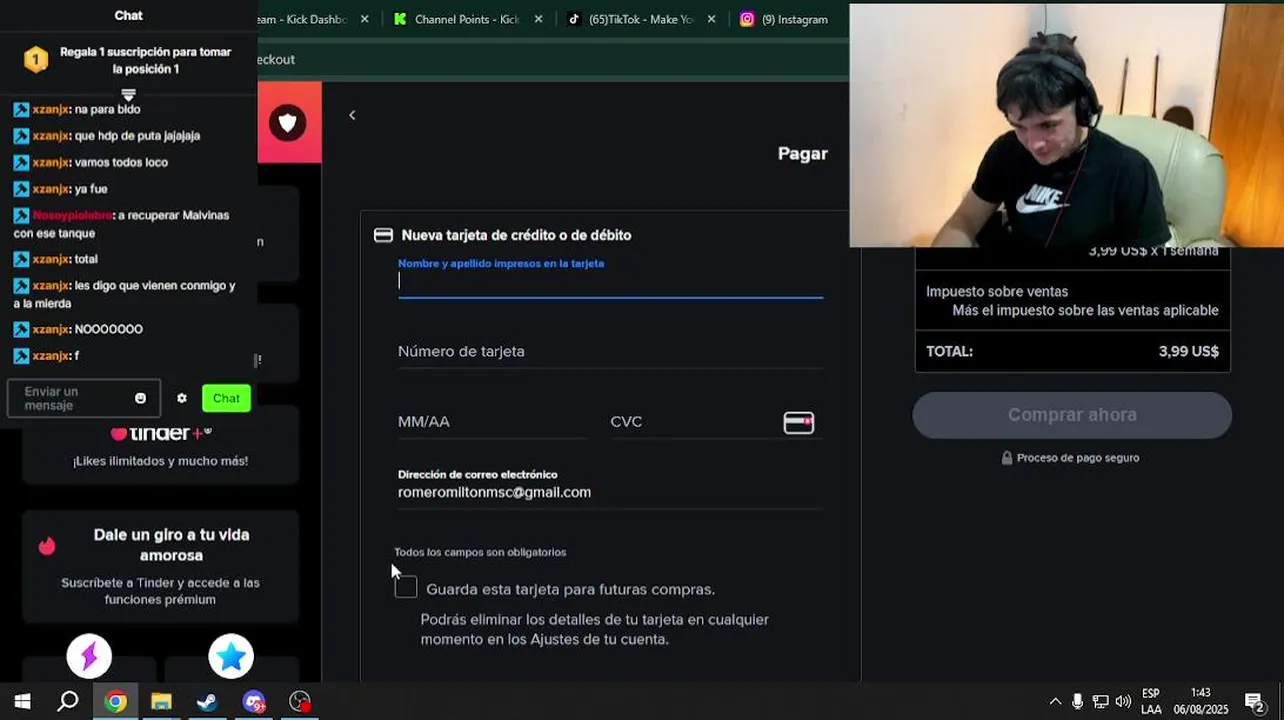The image size is (1284, 720).
Task: Click the Todos los campos son obligatorios note
Action: [x=480, y=552]
